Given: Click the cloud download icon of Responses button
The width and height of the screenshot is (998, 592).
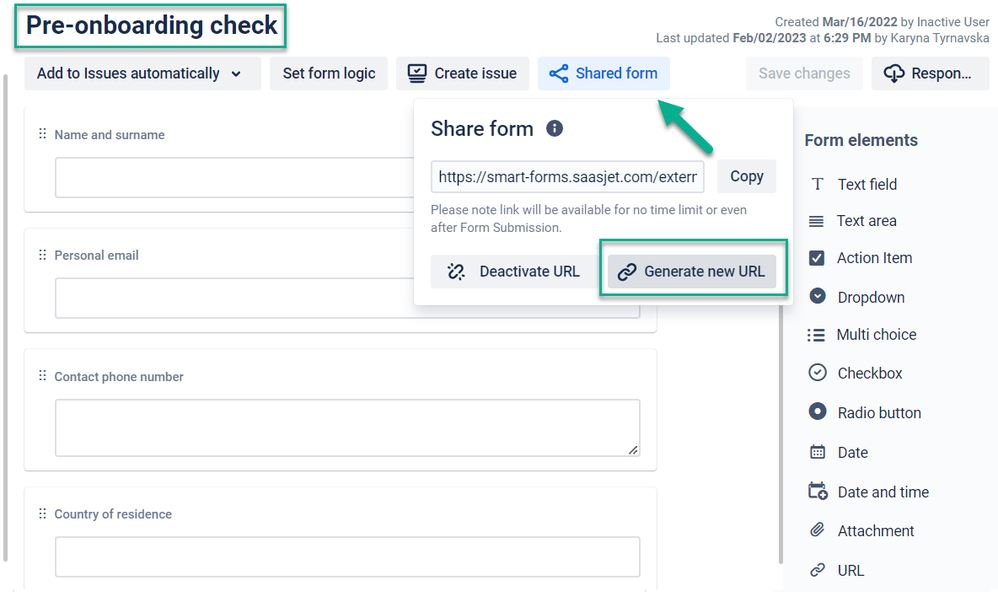Looking at the screenshot, I should pyautogui.click(x=894, y=74).
